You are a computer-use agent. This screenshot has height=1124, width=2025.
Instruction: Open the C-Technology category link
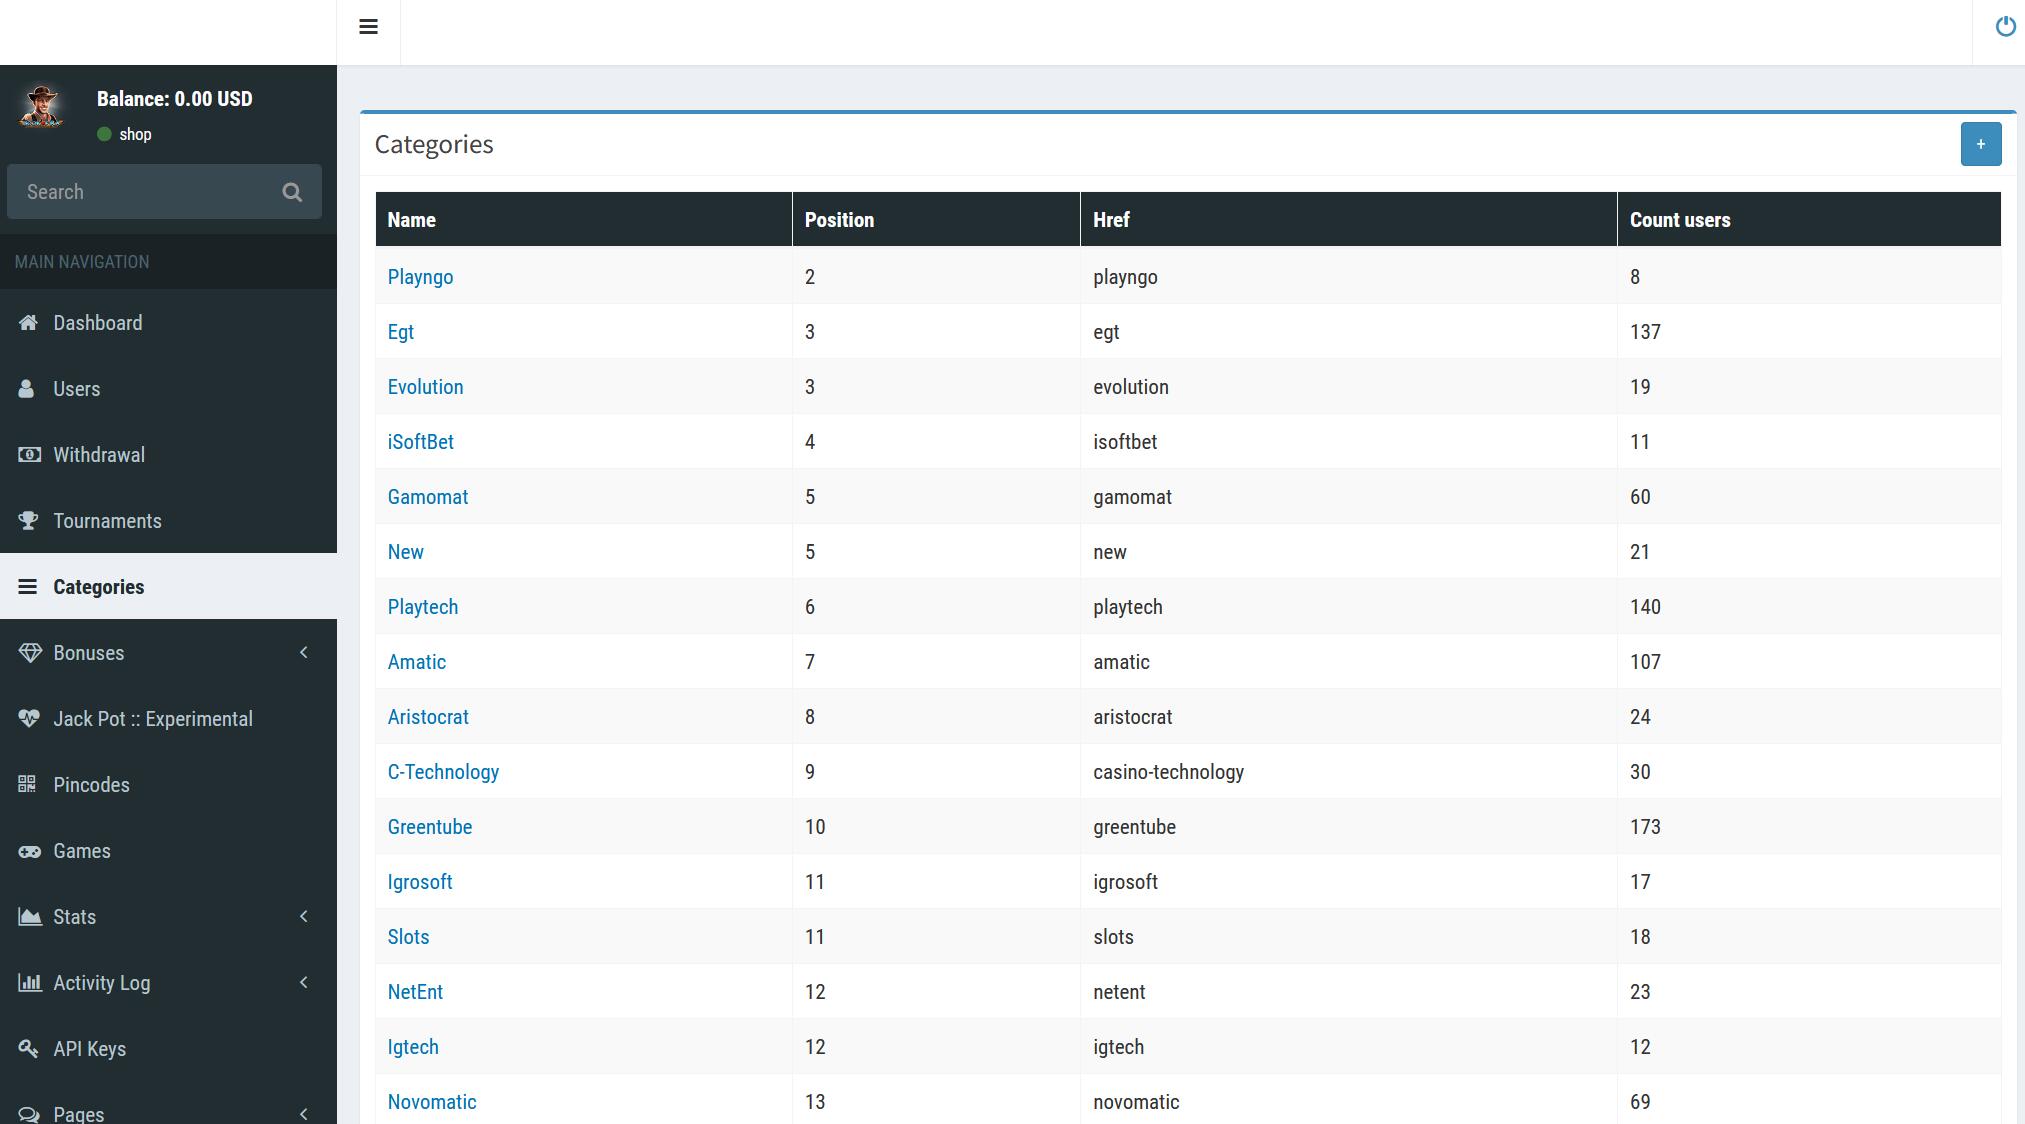pos(443,772)
